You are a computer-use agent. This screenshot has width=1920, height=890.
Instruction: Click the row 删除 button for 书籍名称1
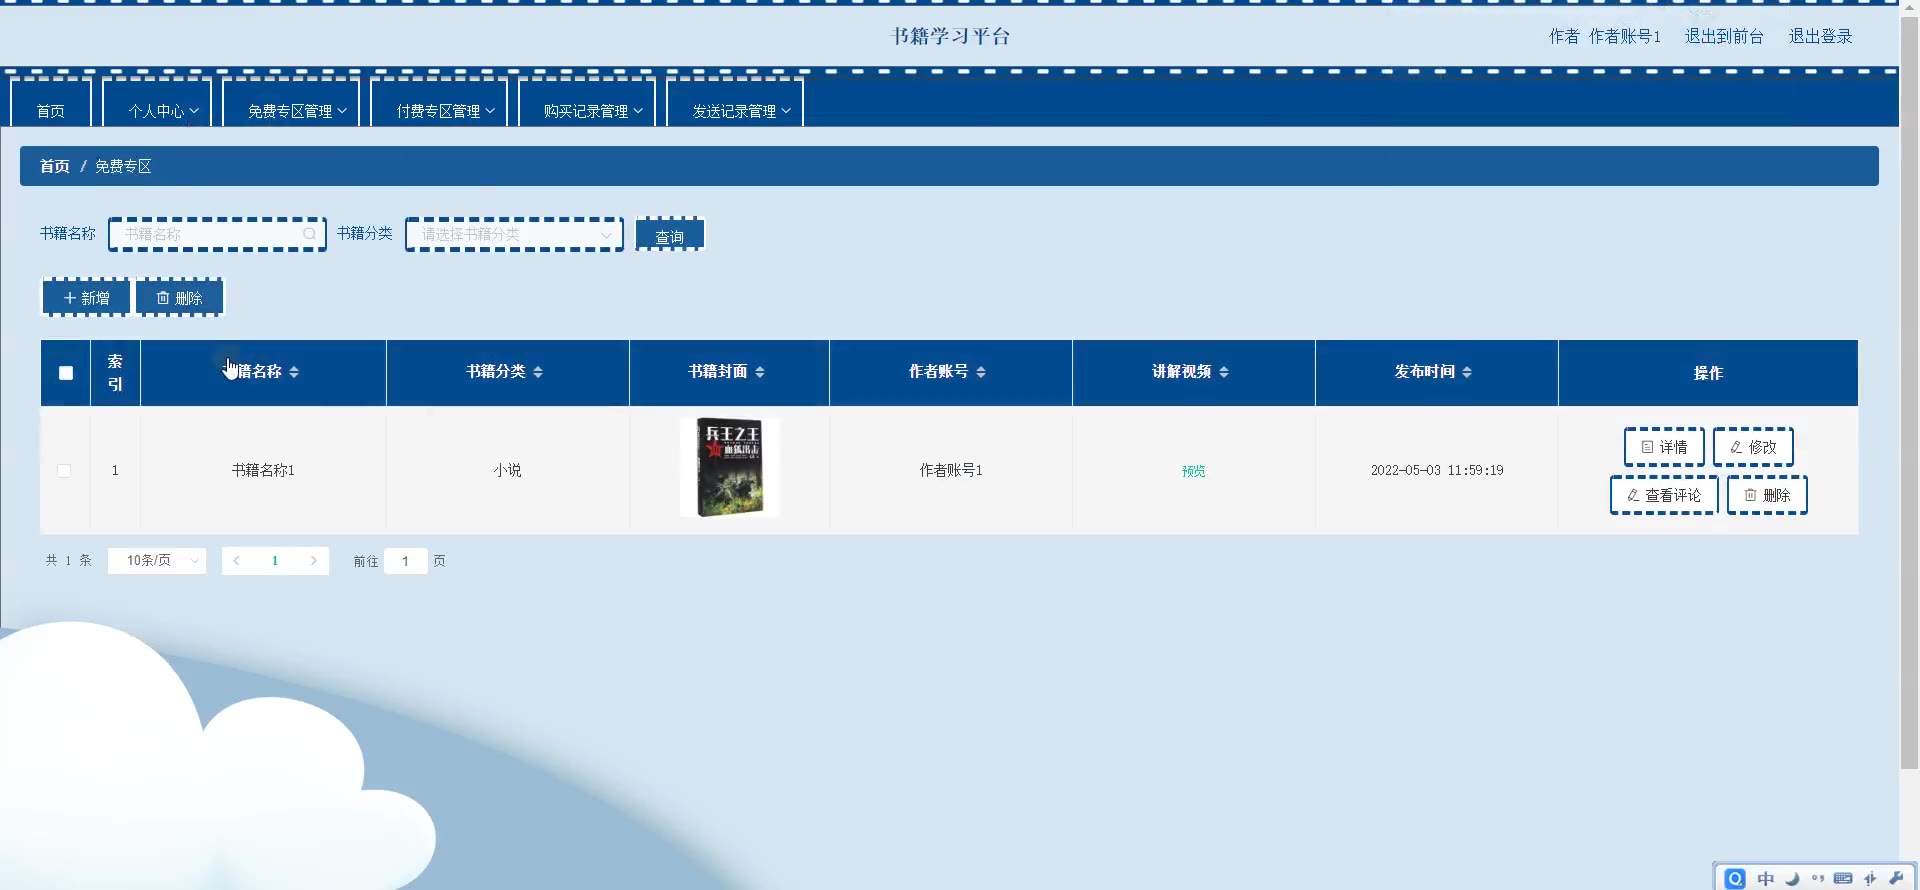coord(1767,495)
